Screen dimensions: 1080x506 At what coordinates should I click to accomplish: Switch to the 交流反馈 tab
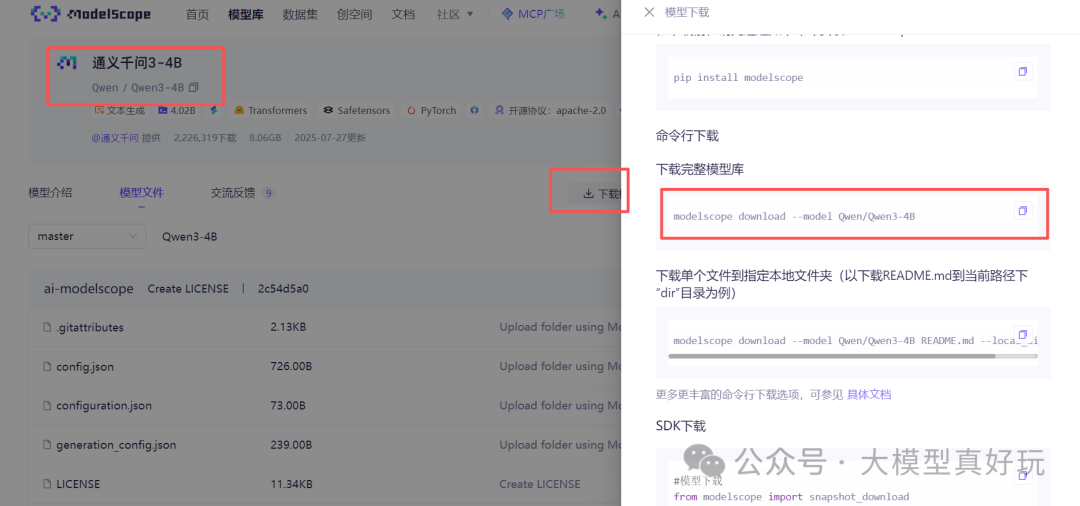tap(243, 193)
